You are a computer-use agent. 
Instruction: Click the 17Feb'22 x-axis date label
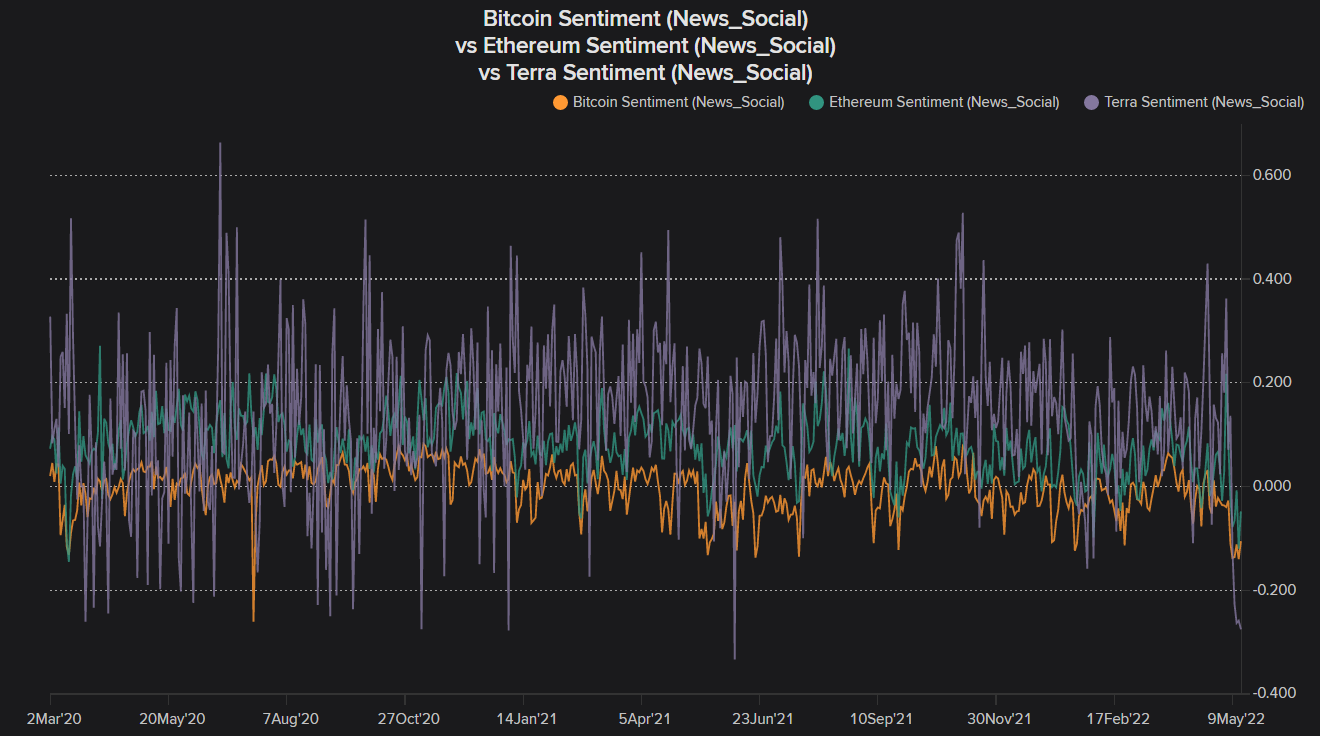click(1117, 718)
